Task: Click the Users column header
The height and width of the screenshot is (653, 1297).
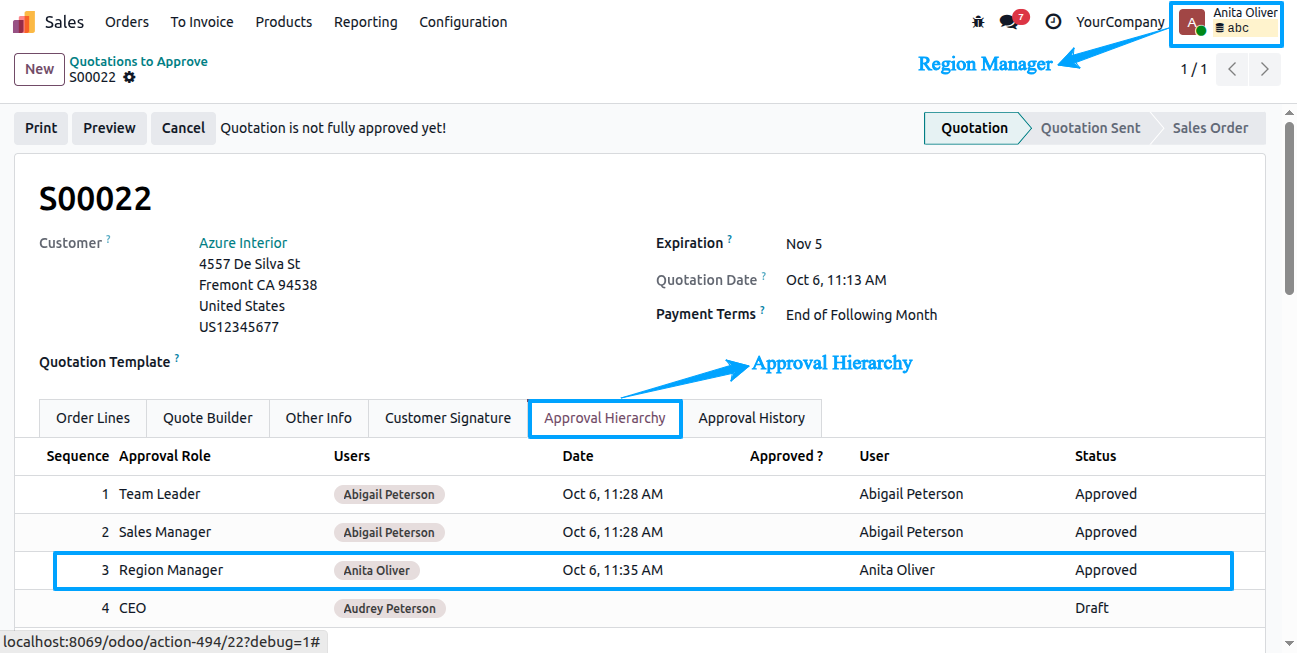Action: 352,456
